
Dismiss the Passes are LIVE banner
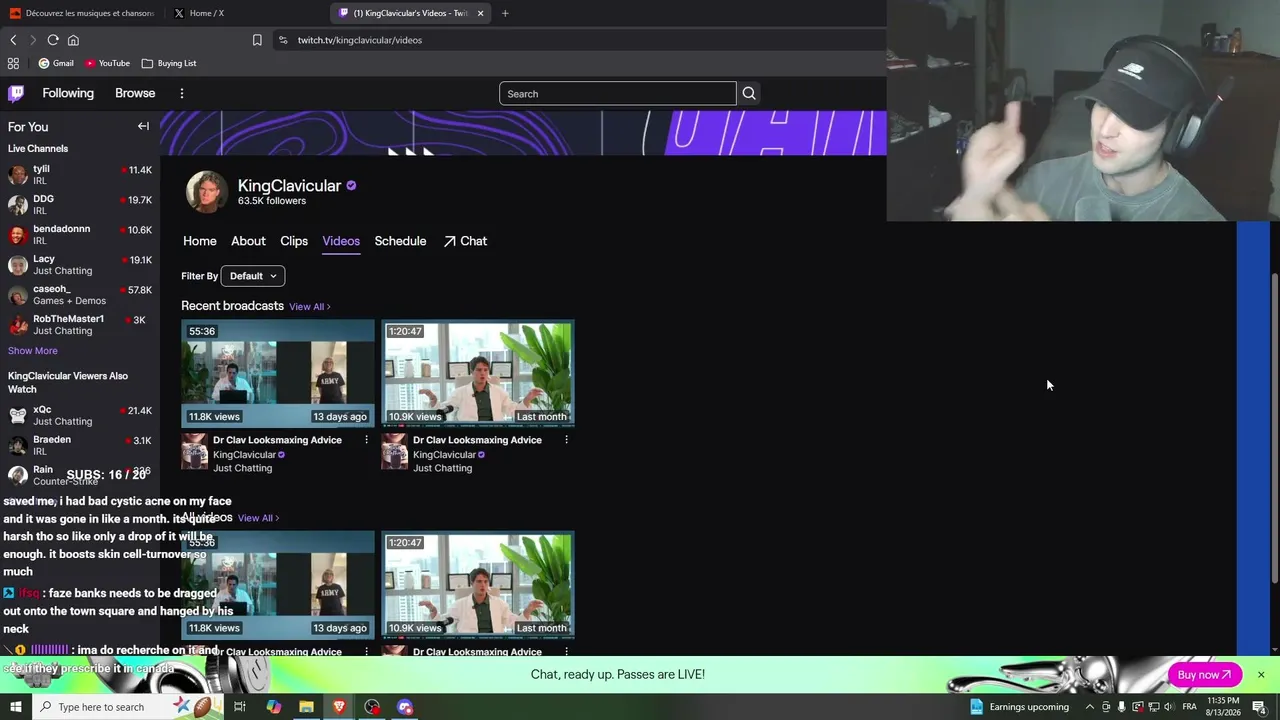pos(1261,675)
